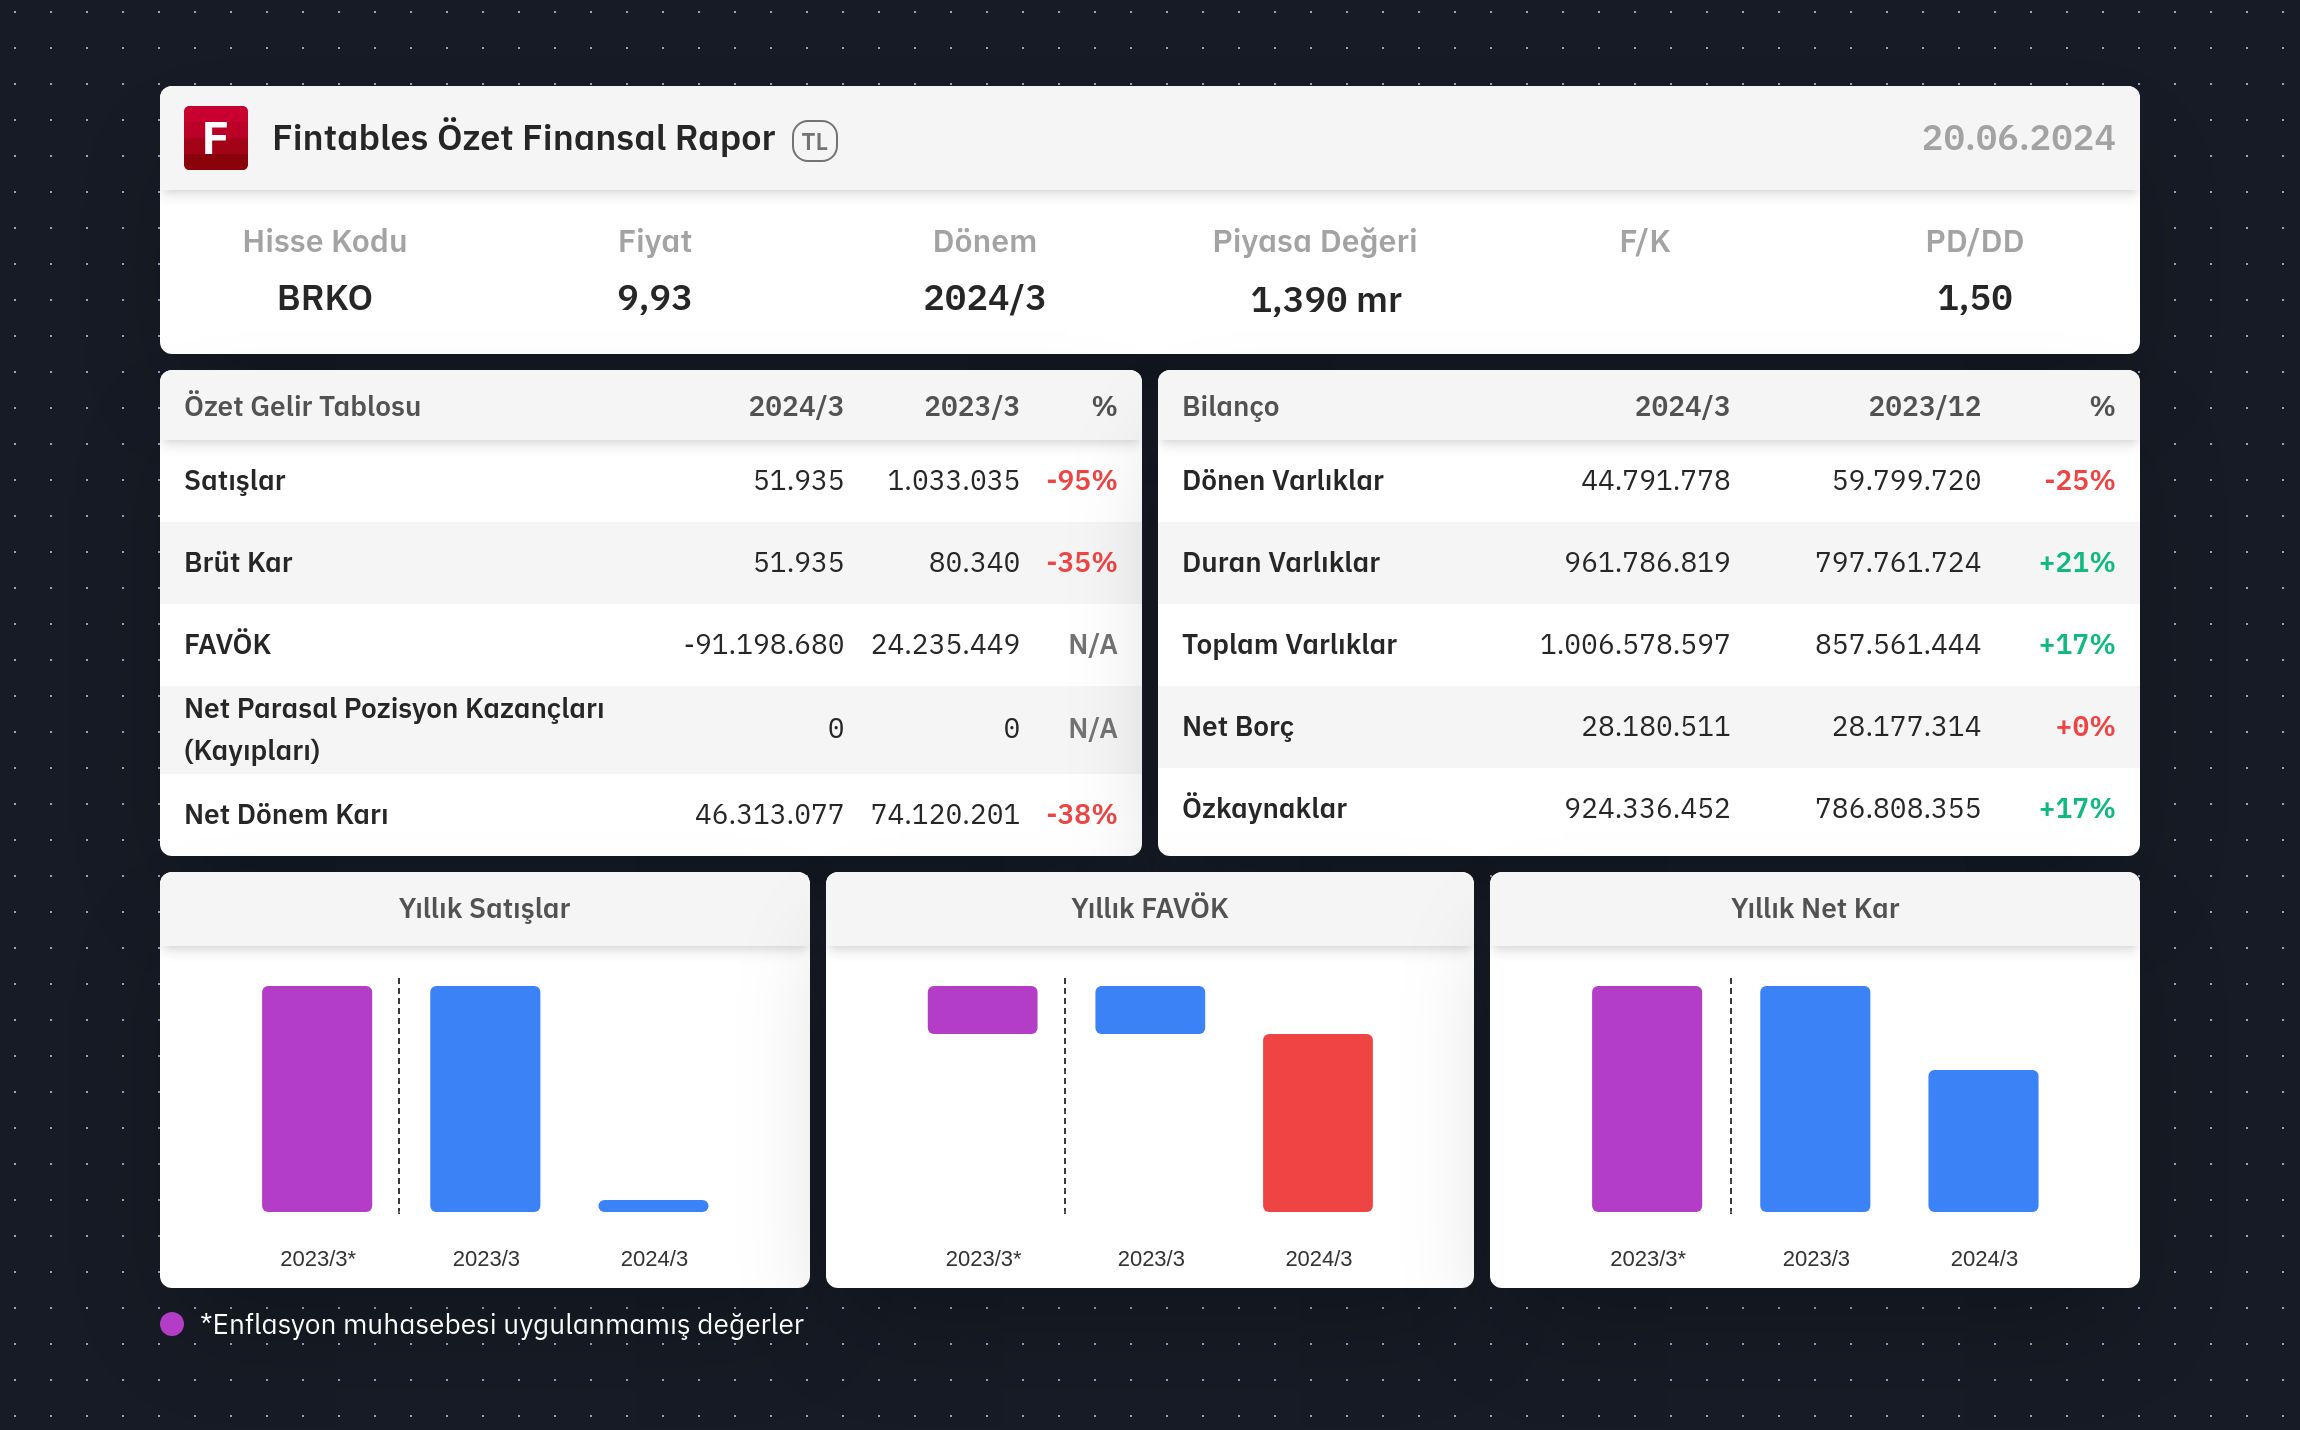Click Özkaynaklar value 924.336.452

click(x=1647, y=808)
